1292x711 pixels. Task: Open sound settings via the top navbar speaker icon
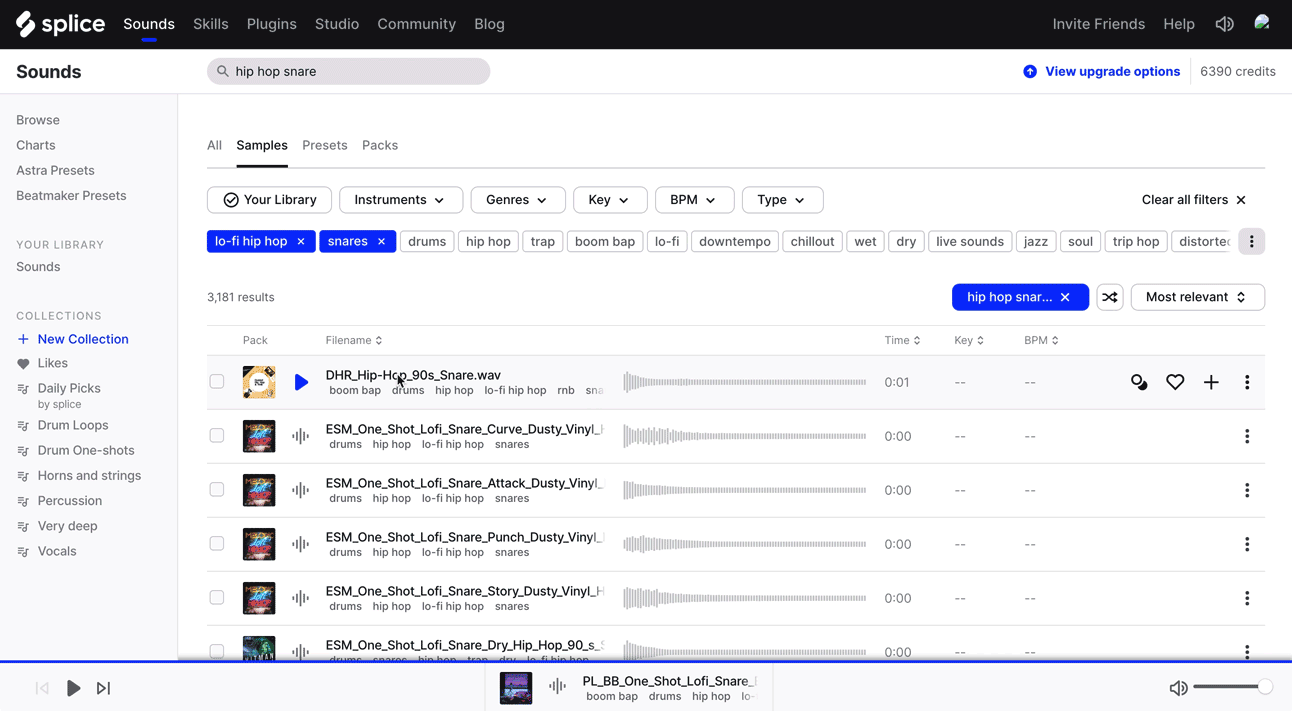click(1224, 23)
